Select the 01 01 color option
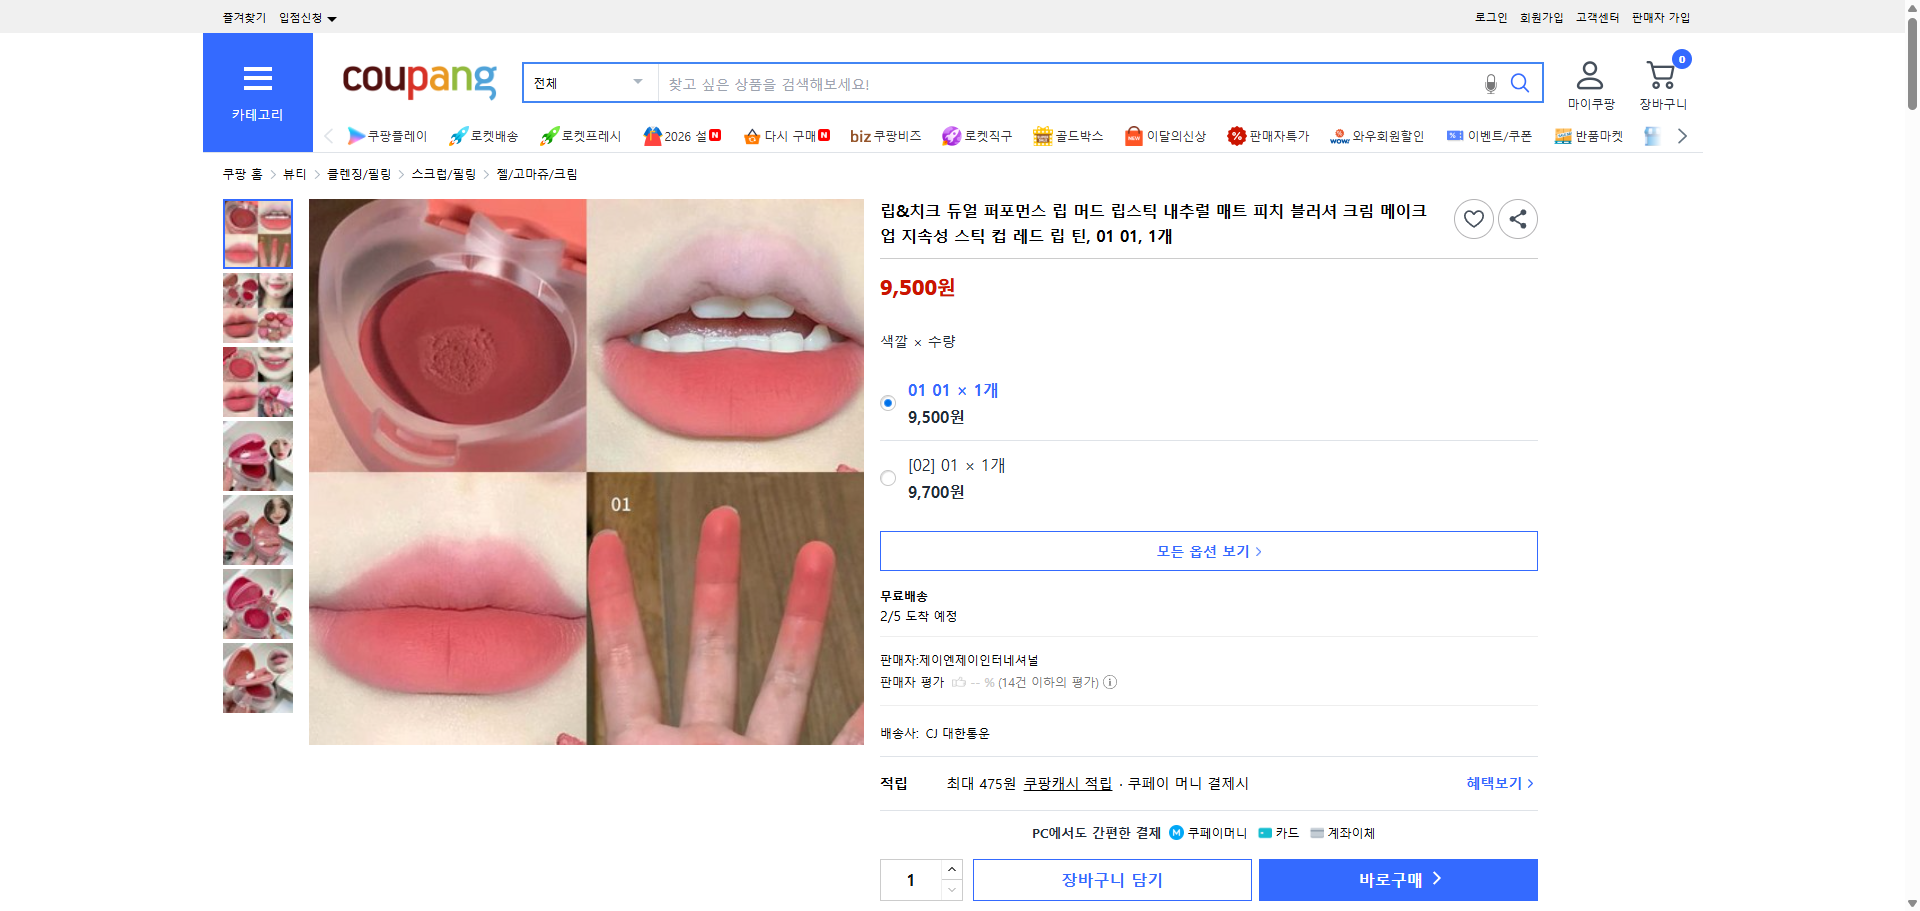The image size is (1920, 911). pos(887,402)
